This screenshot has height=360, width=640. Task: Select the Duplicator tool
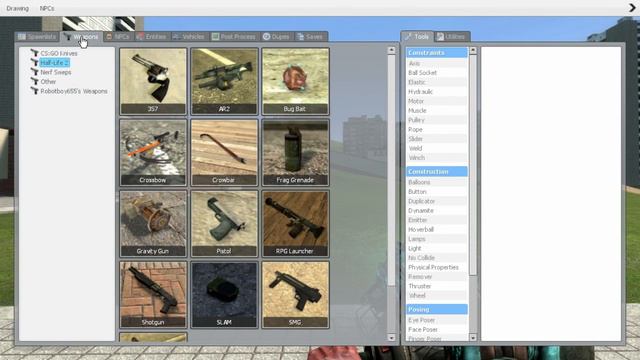coord(437,201)
